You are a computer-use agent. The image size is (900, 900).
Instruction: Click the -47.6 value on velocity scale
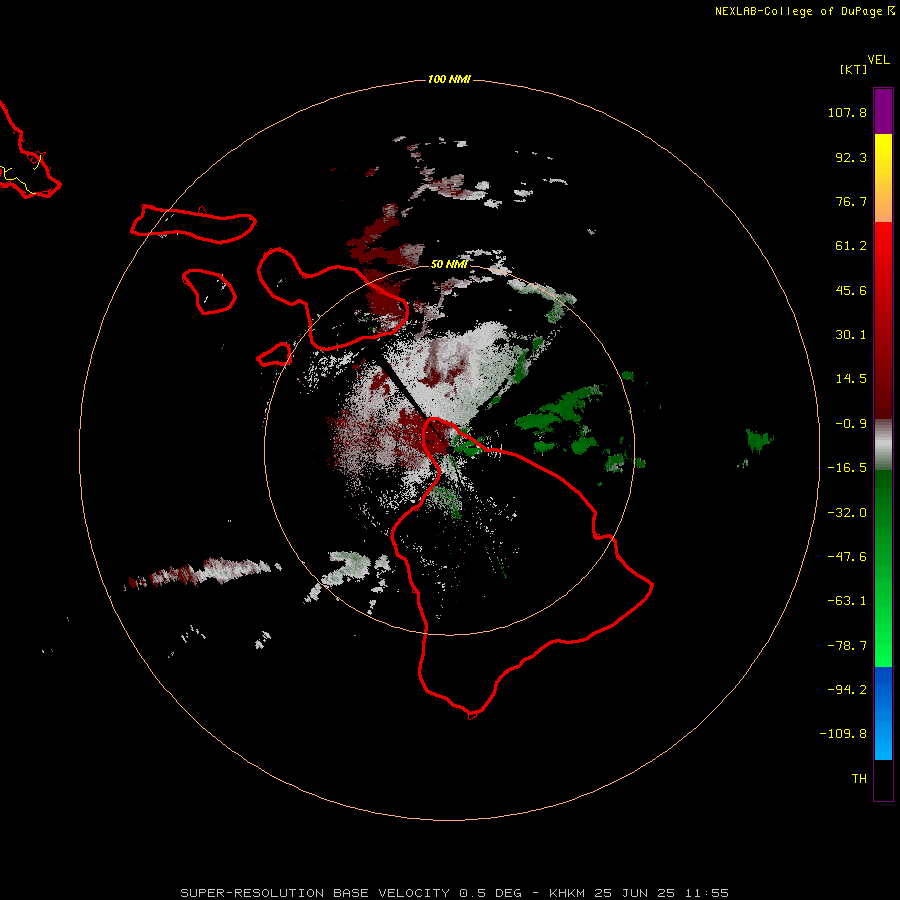(x=847, y=557)
